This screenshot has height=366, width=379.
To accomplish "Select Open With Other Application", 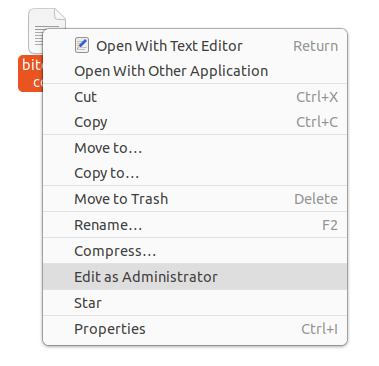I will (x=195, y=71).
